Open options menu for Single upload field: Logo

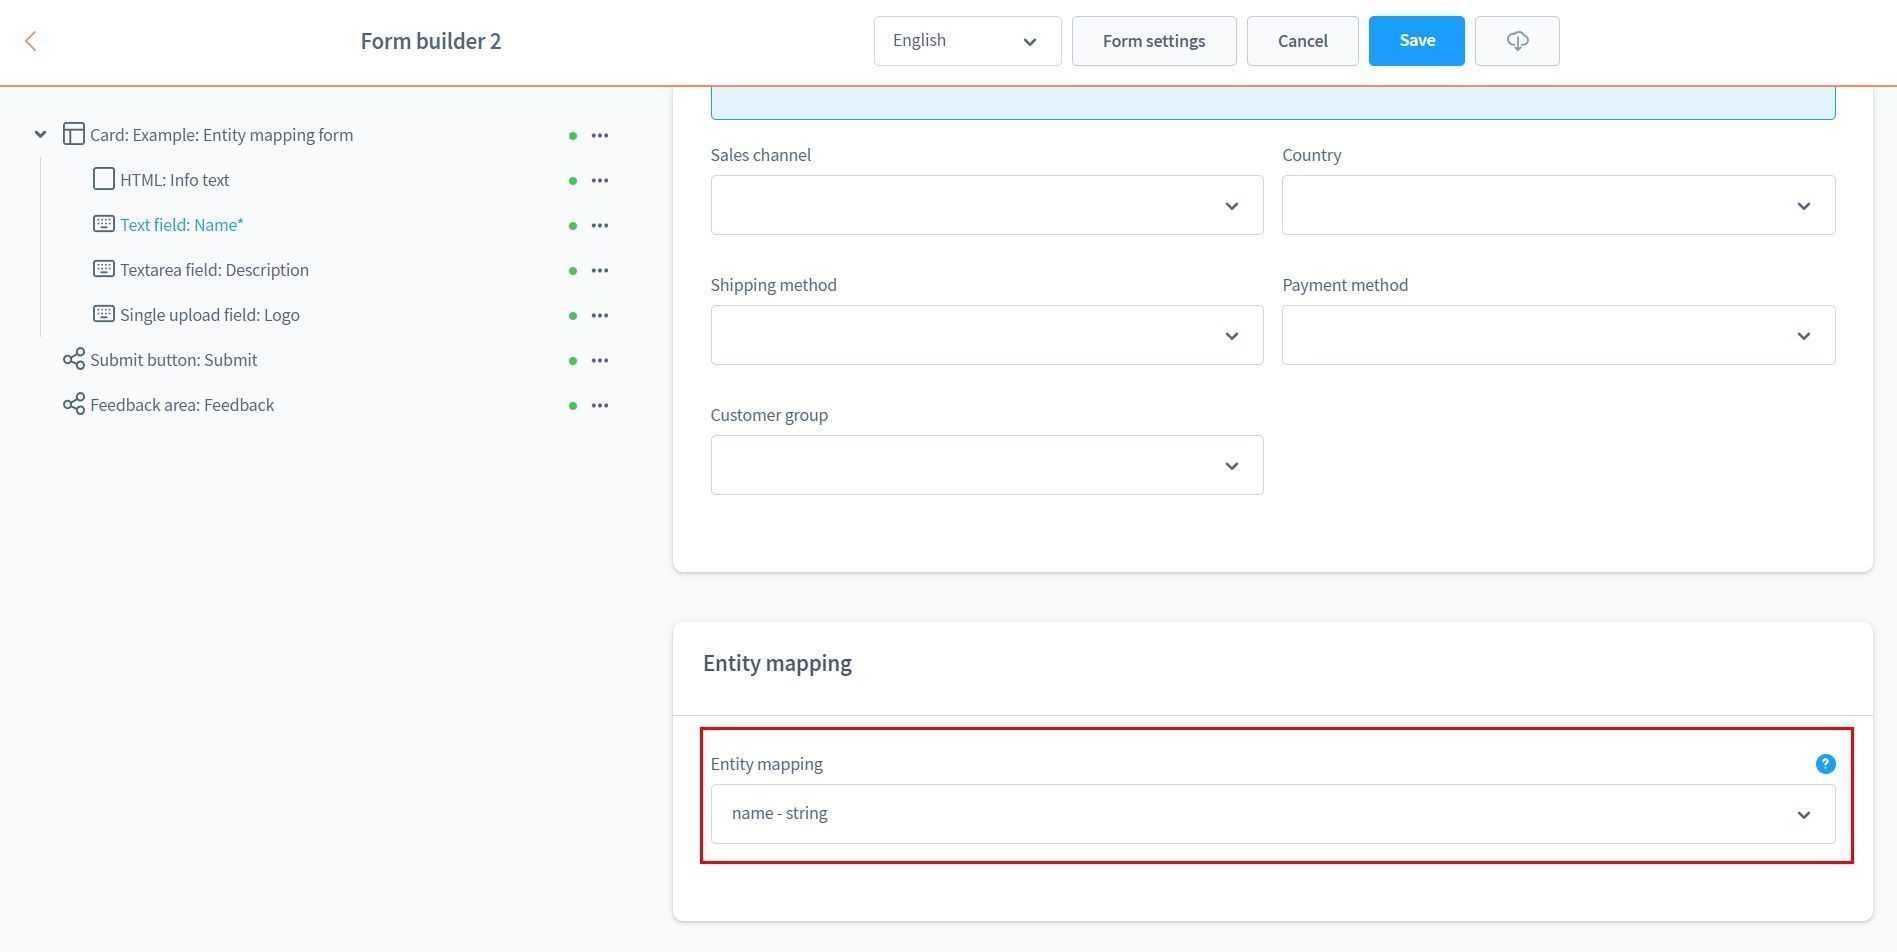(x=599, y=316)
